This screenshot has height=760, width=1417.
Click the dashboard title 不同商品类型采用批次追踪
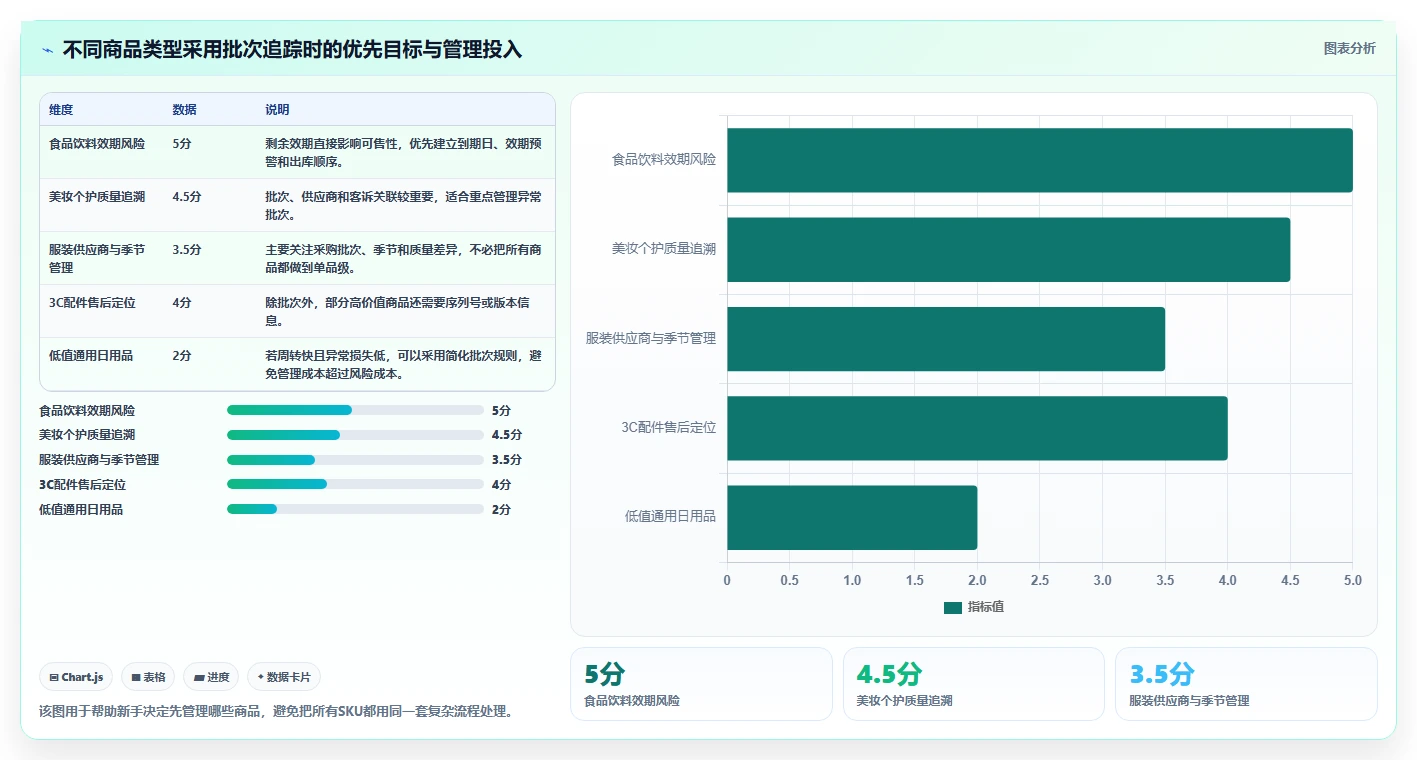pos(292,50)
